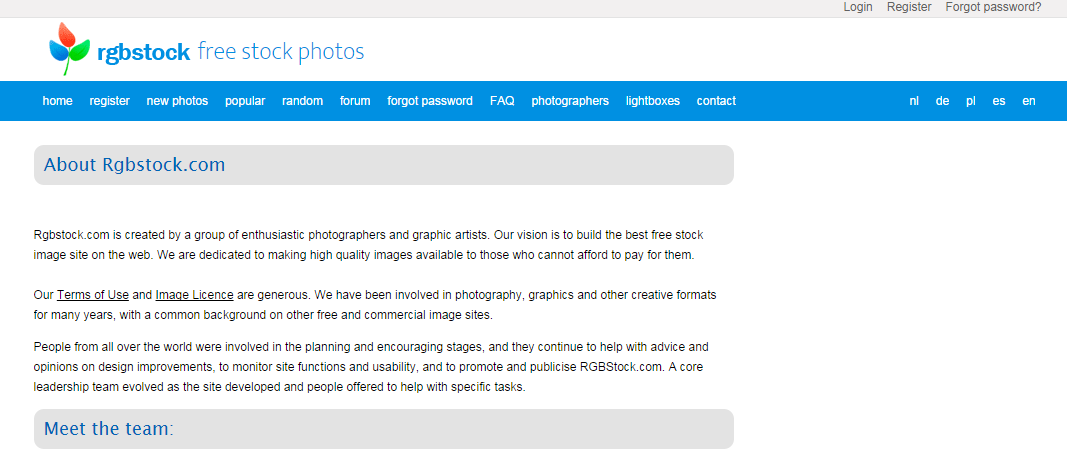Click forgot password in the navbar
The width and height of the screenshot is (1067, 449).
coord(430,101)
